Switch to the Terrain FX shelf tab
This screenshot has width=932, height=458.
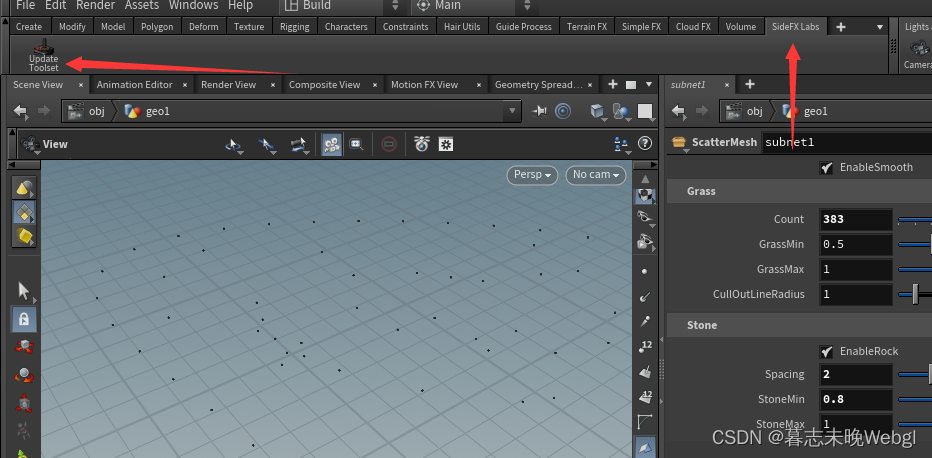[x=587, y=27]
